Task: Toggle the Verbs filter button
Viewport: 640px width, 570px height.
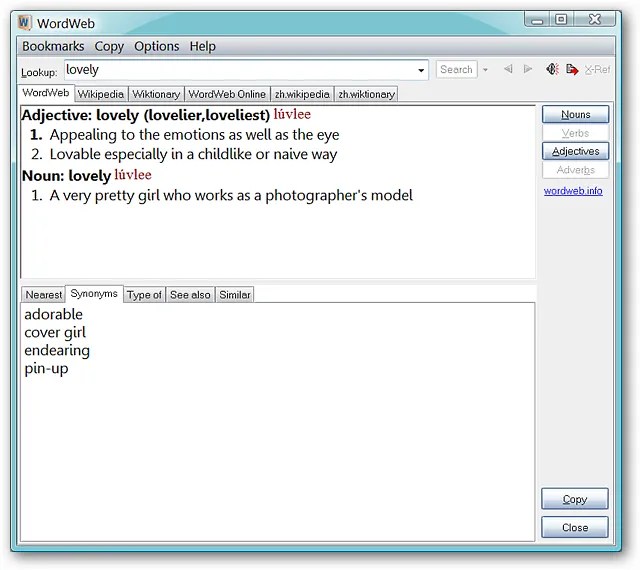Action: tap(576, 133)
